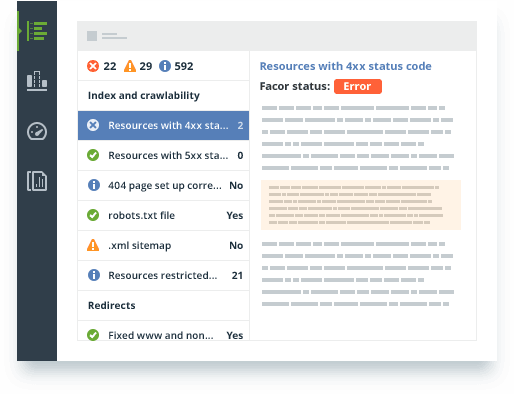
Task: Open the reports document sidebar icon
Action: coord(37,181)
